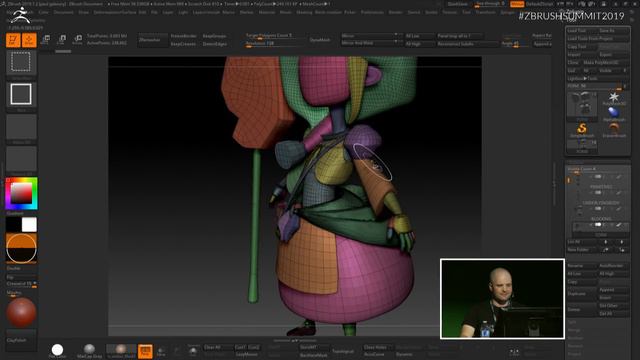Toggle the orange Menus button
640x360 pixels.
[517, 4]
